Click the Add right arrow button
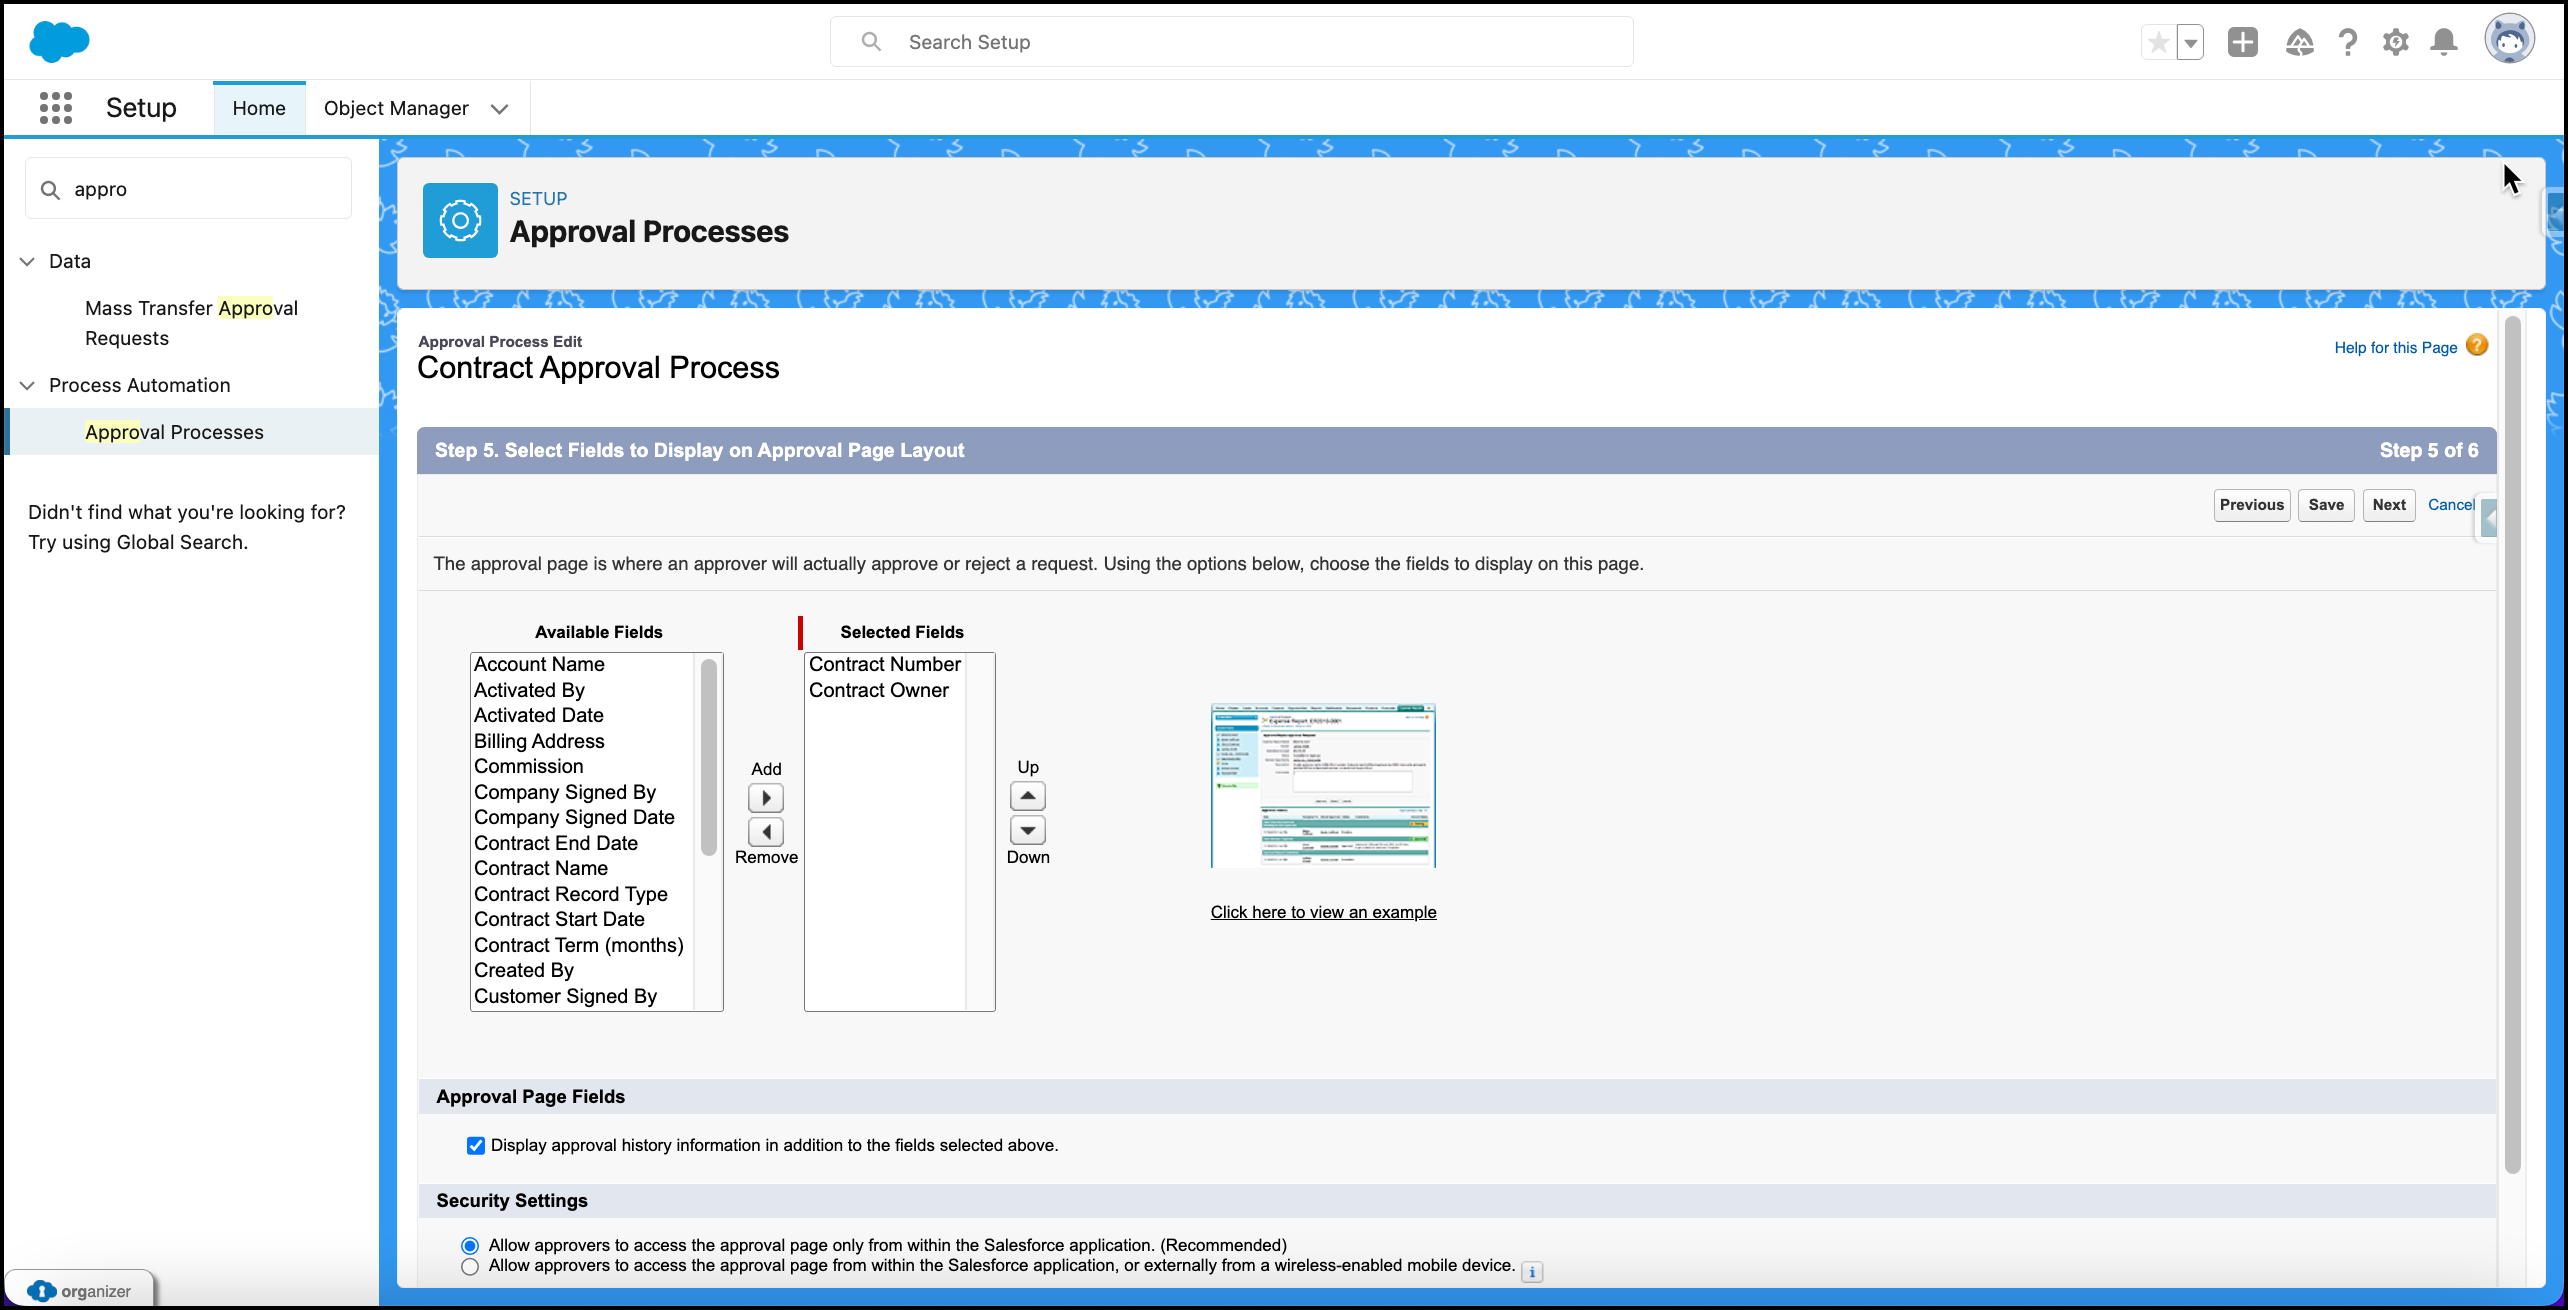Screen dimensions: 2568x1310 [x=766, y=798]
